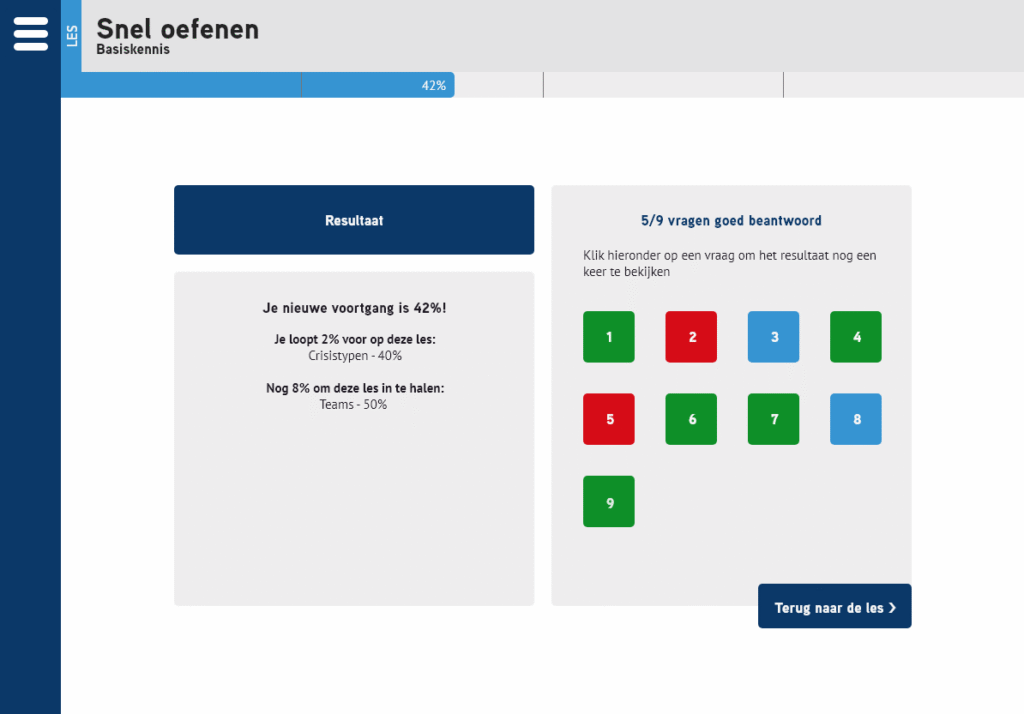This screenshot has height=714, width=1024.
Task: Open red question tile 5
Action: 609,419
